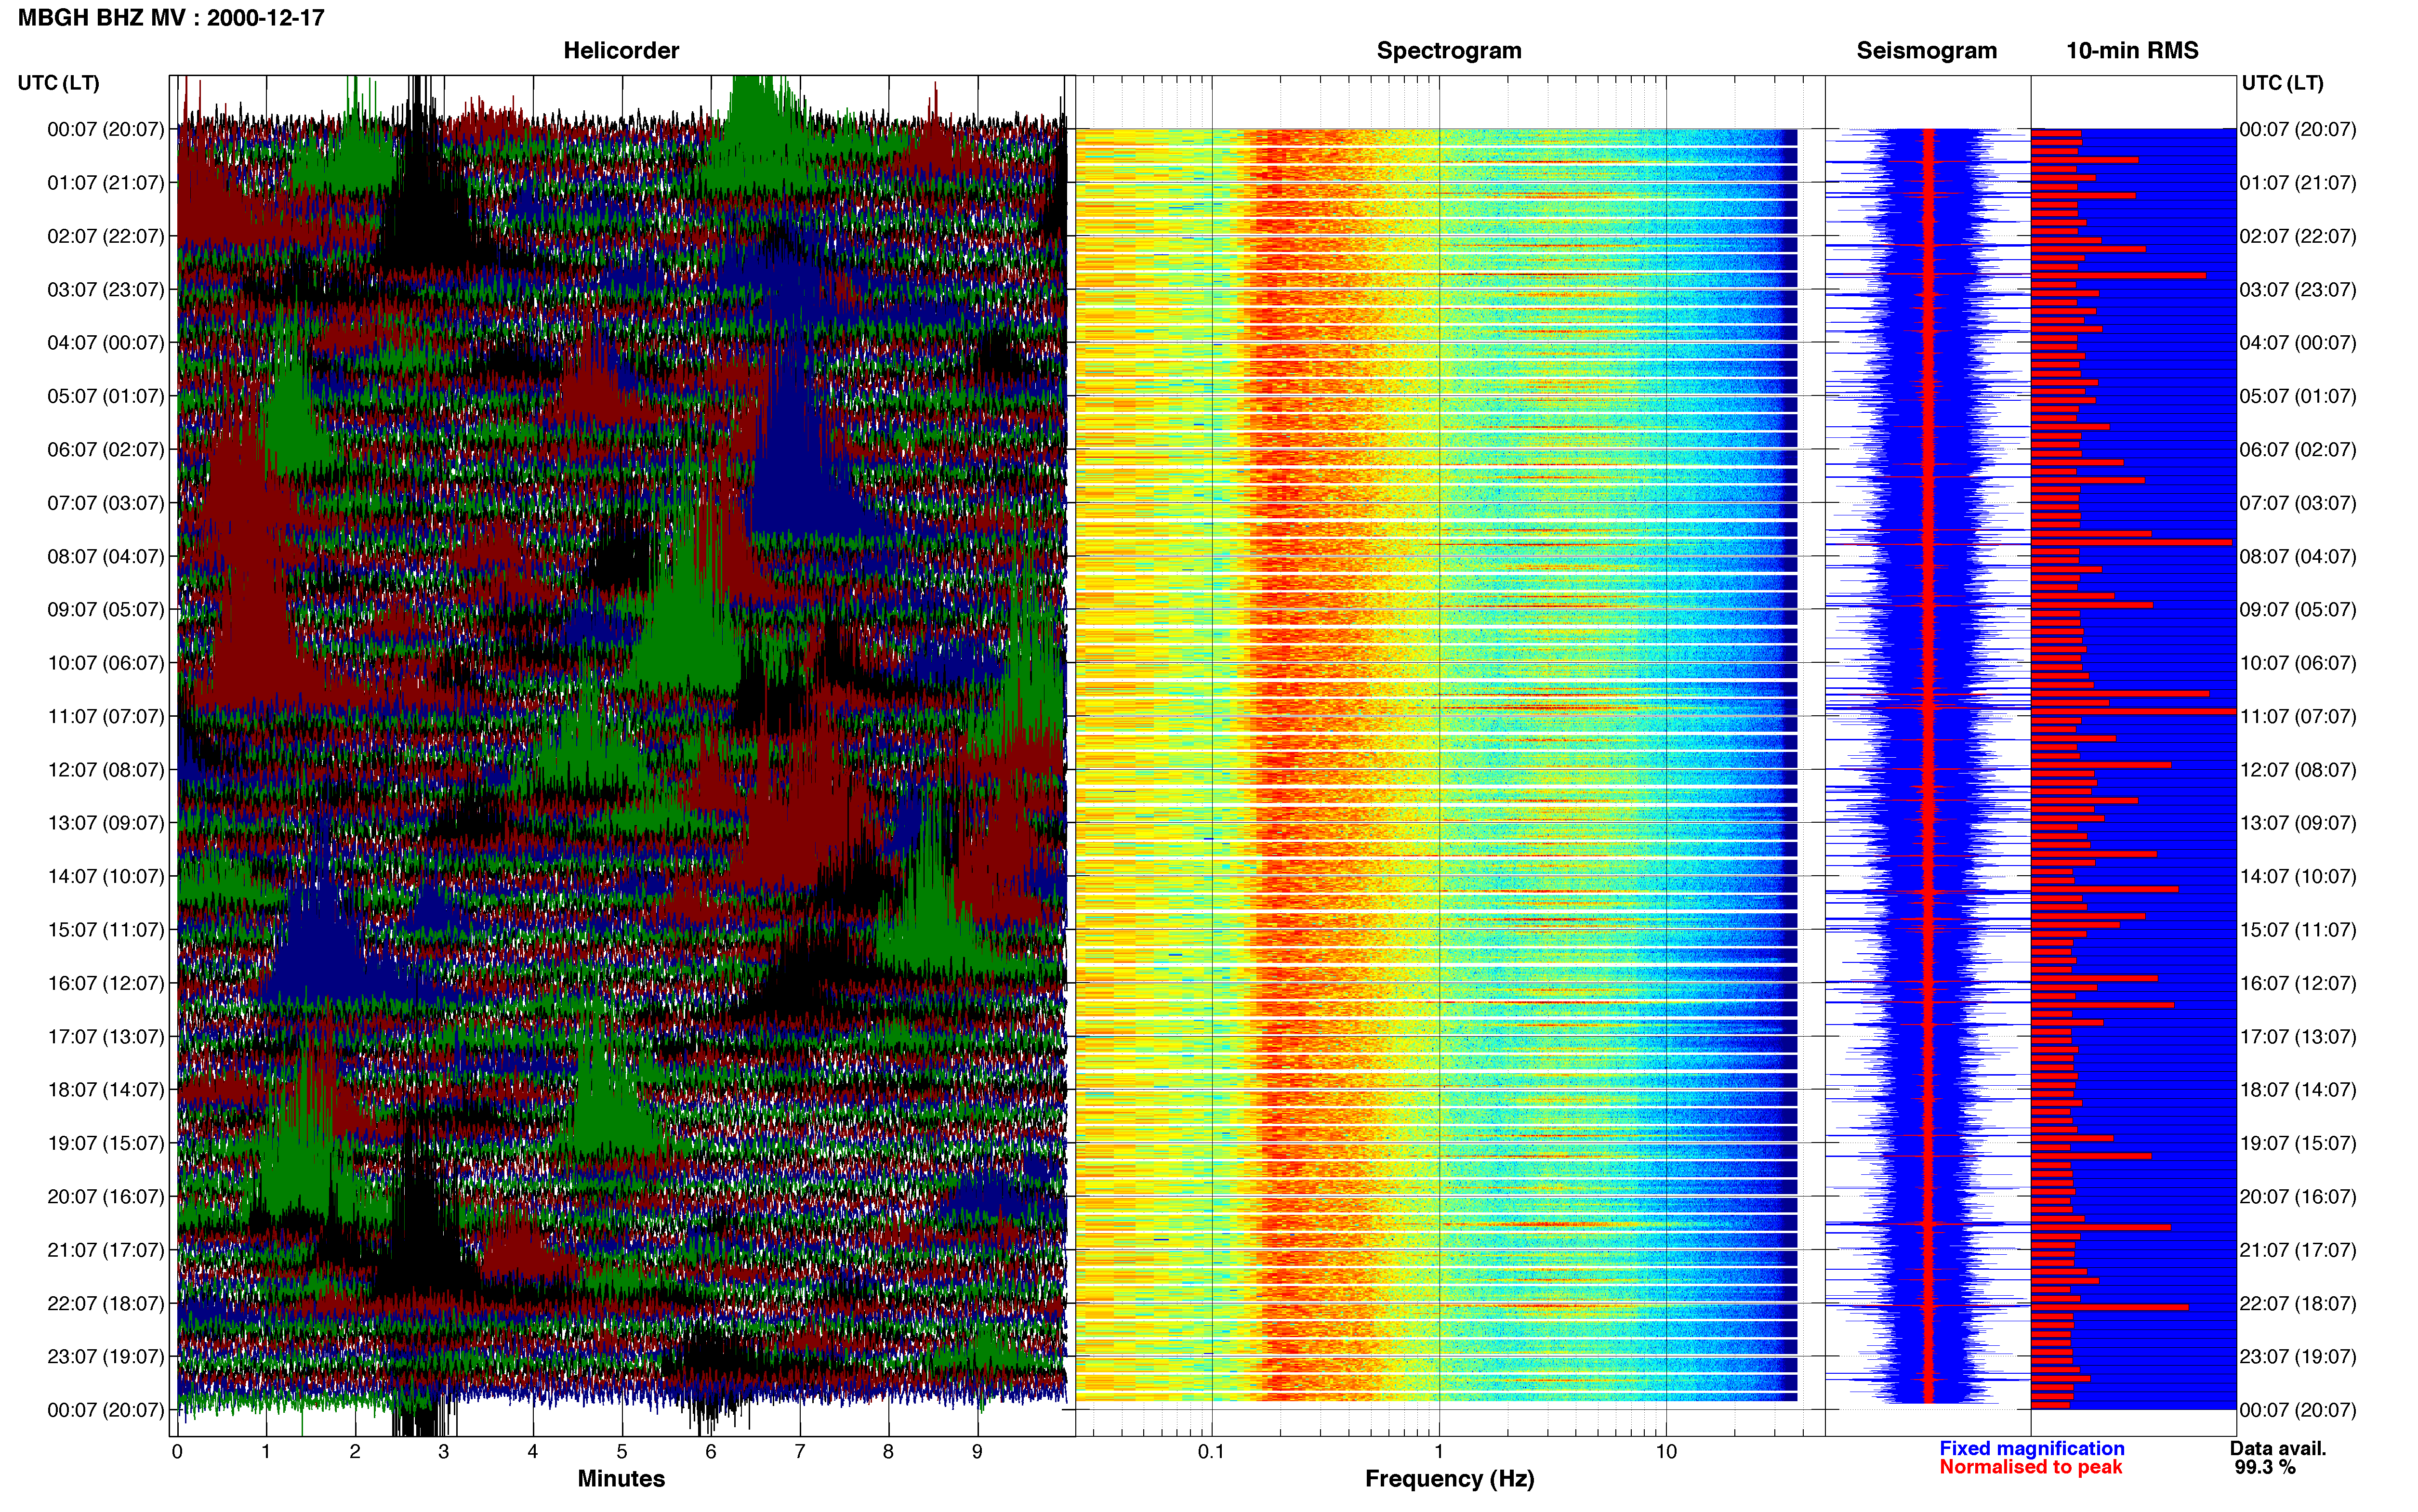This screenshot has width=2418, height=1512.
Task: Click left-axis time label 15:07 (11:07)
Action: click(x=105, y=930)
